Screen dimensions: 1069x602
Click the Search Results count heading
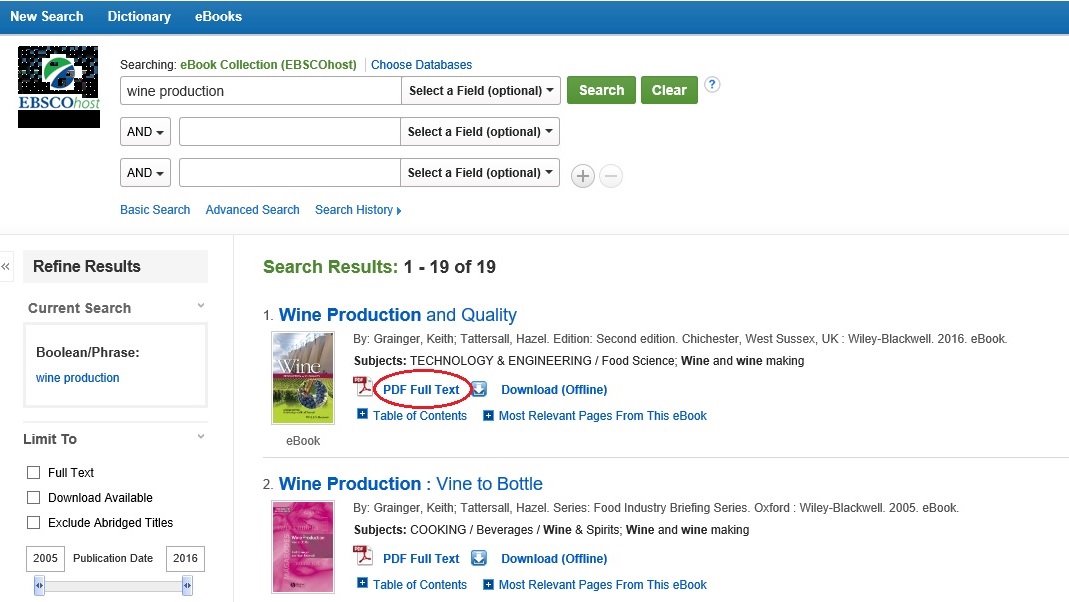point(380,267)
